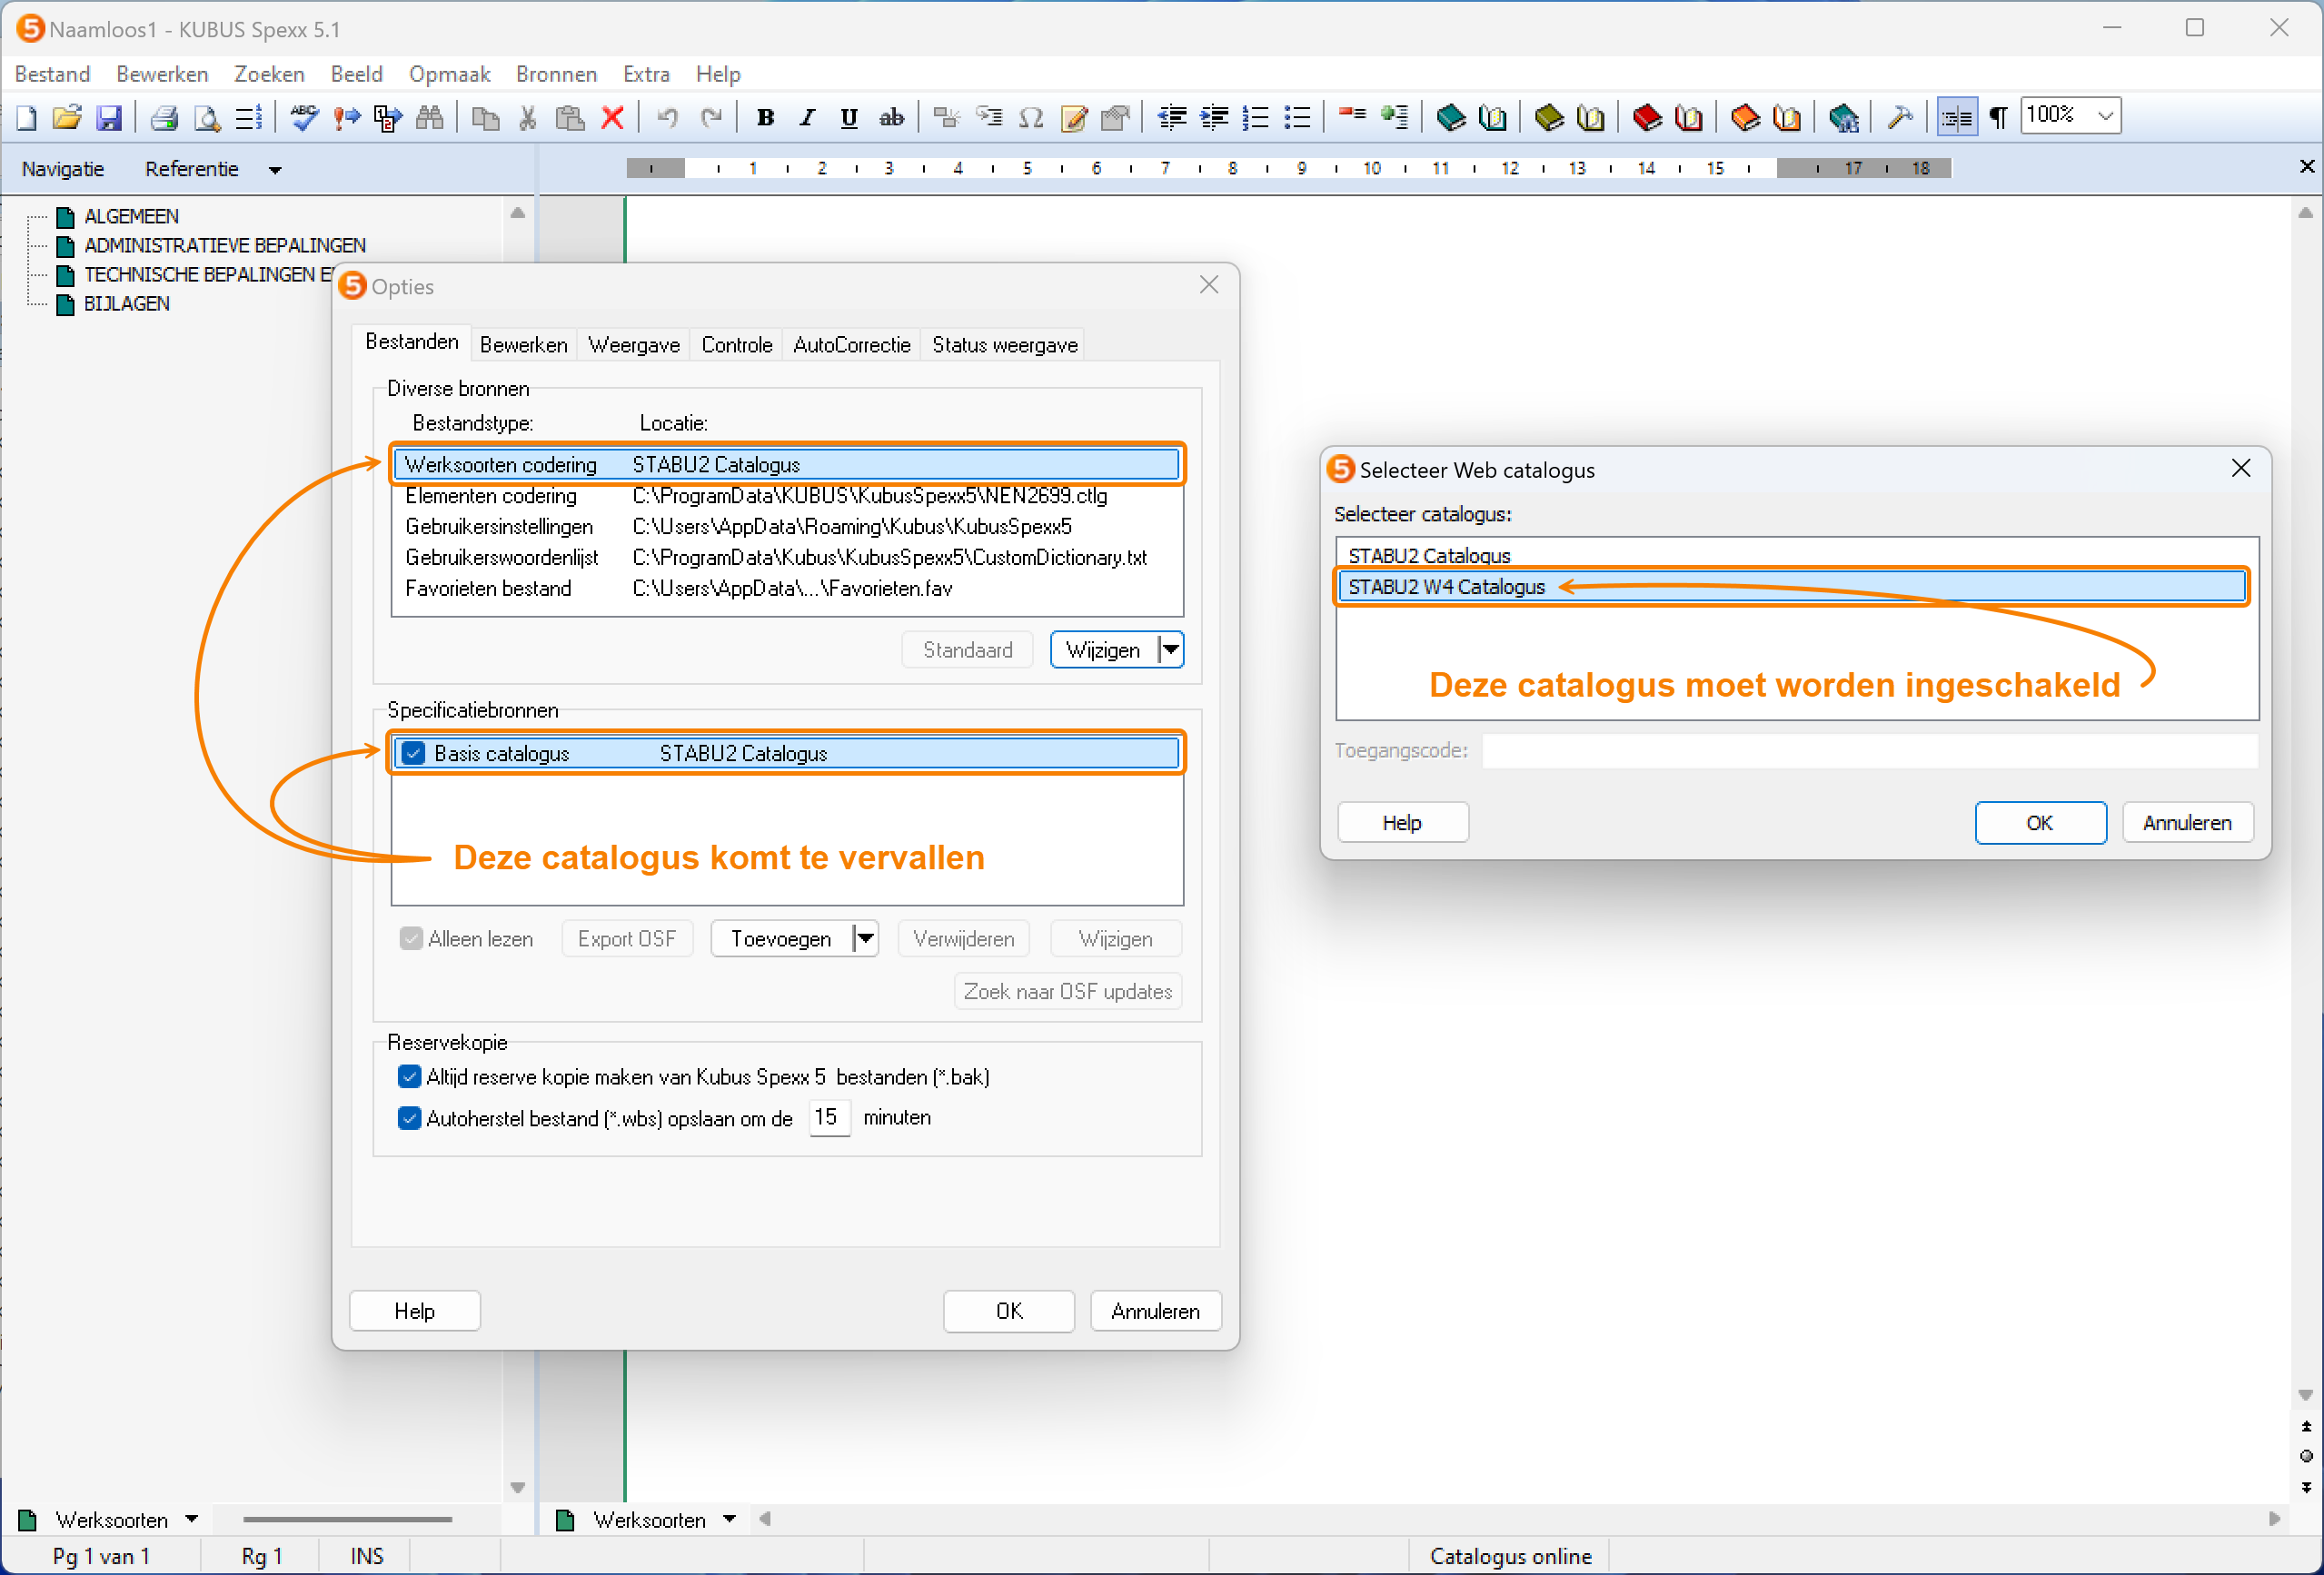Insert symbol with Omega icon
This screenshot has height=1575, width=2324.
coord(1031,118)
